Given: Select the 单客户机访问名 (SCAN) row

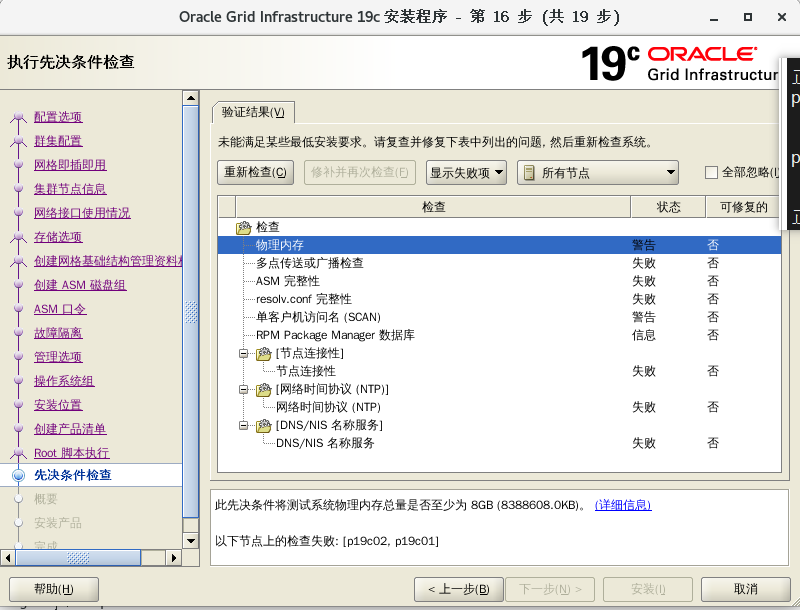Looking at the screenshot, I should (499, 317).
